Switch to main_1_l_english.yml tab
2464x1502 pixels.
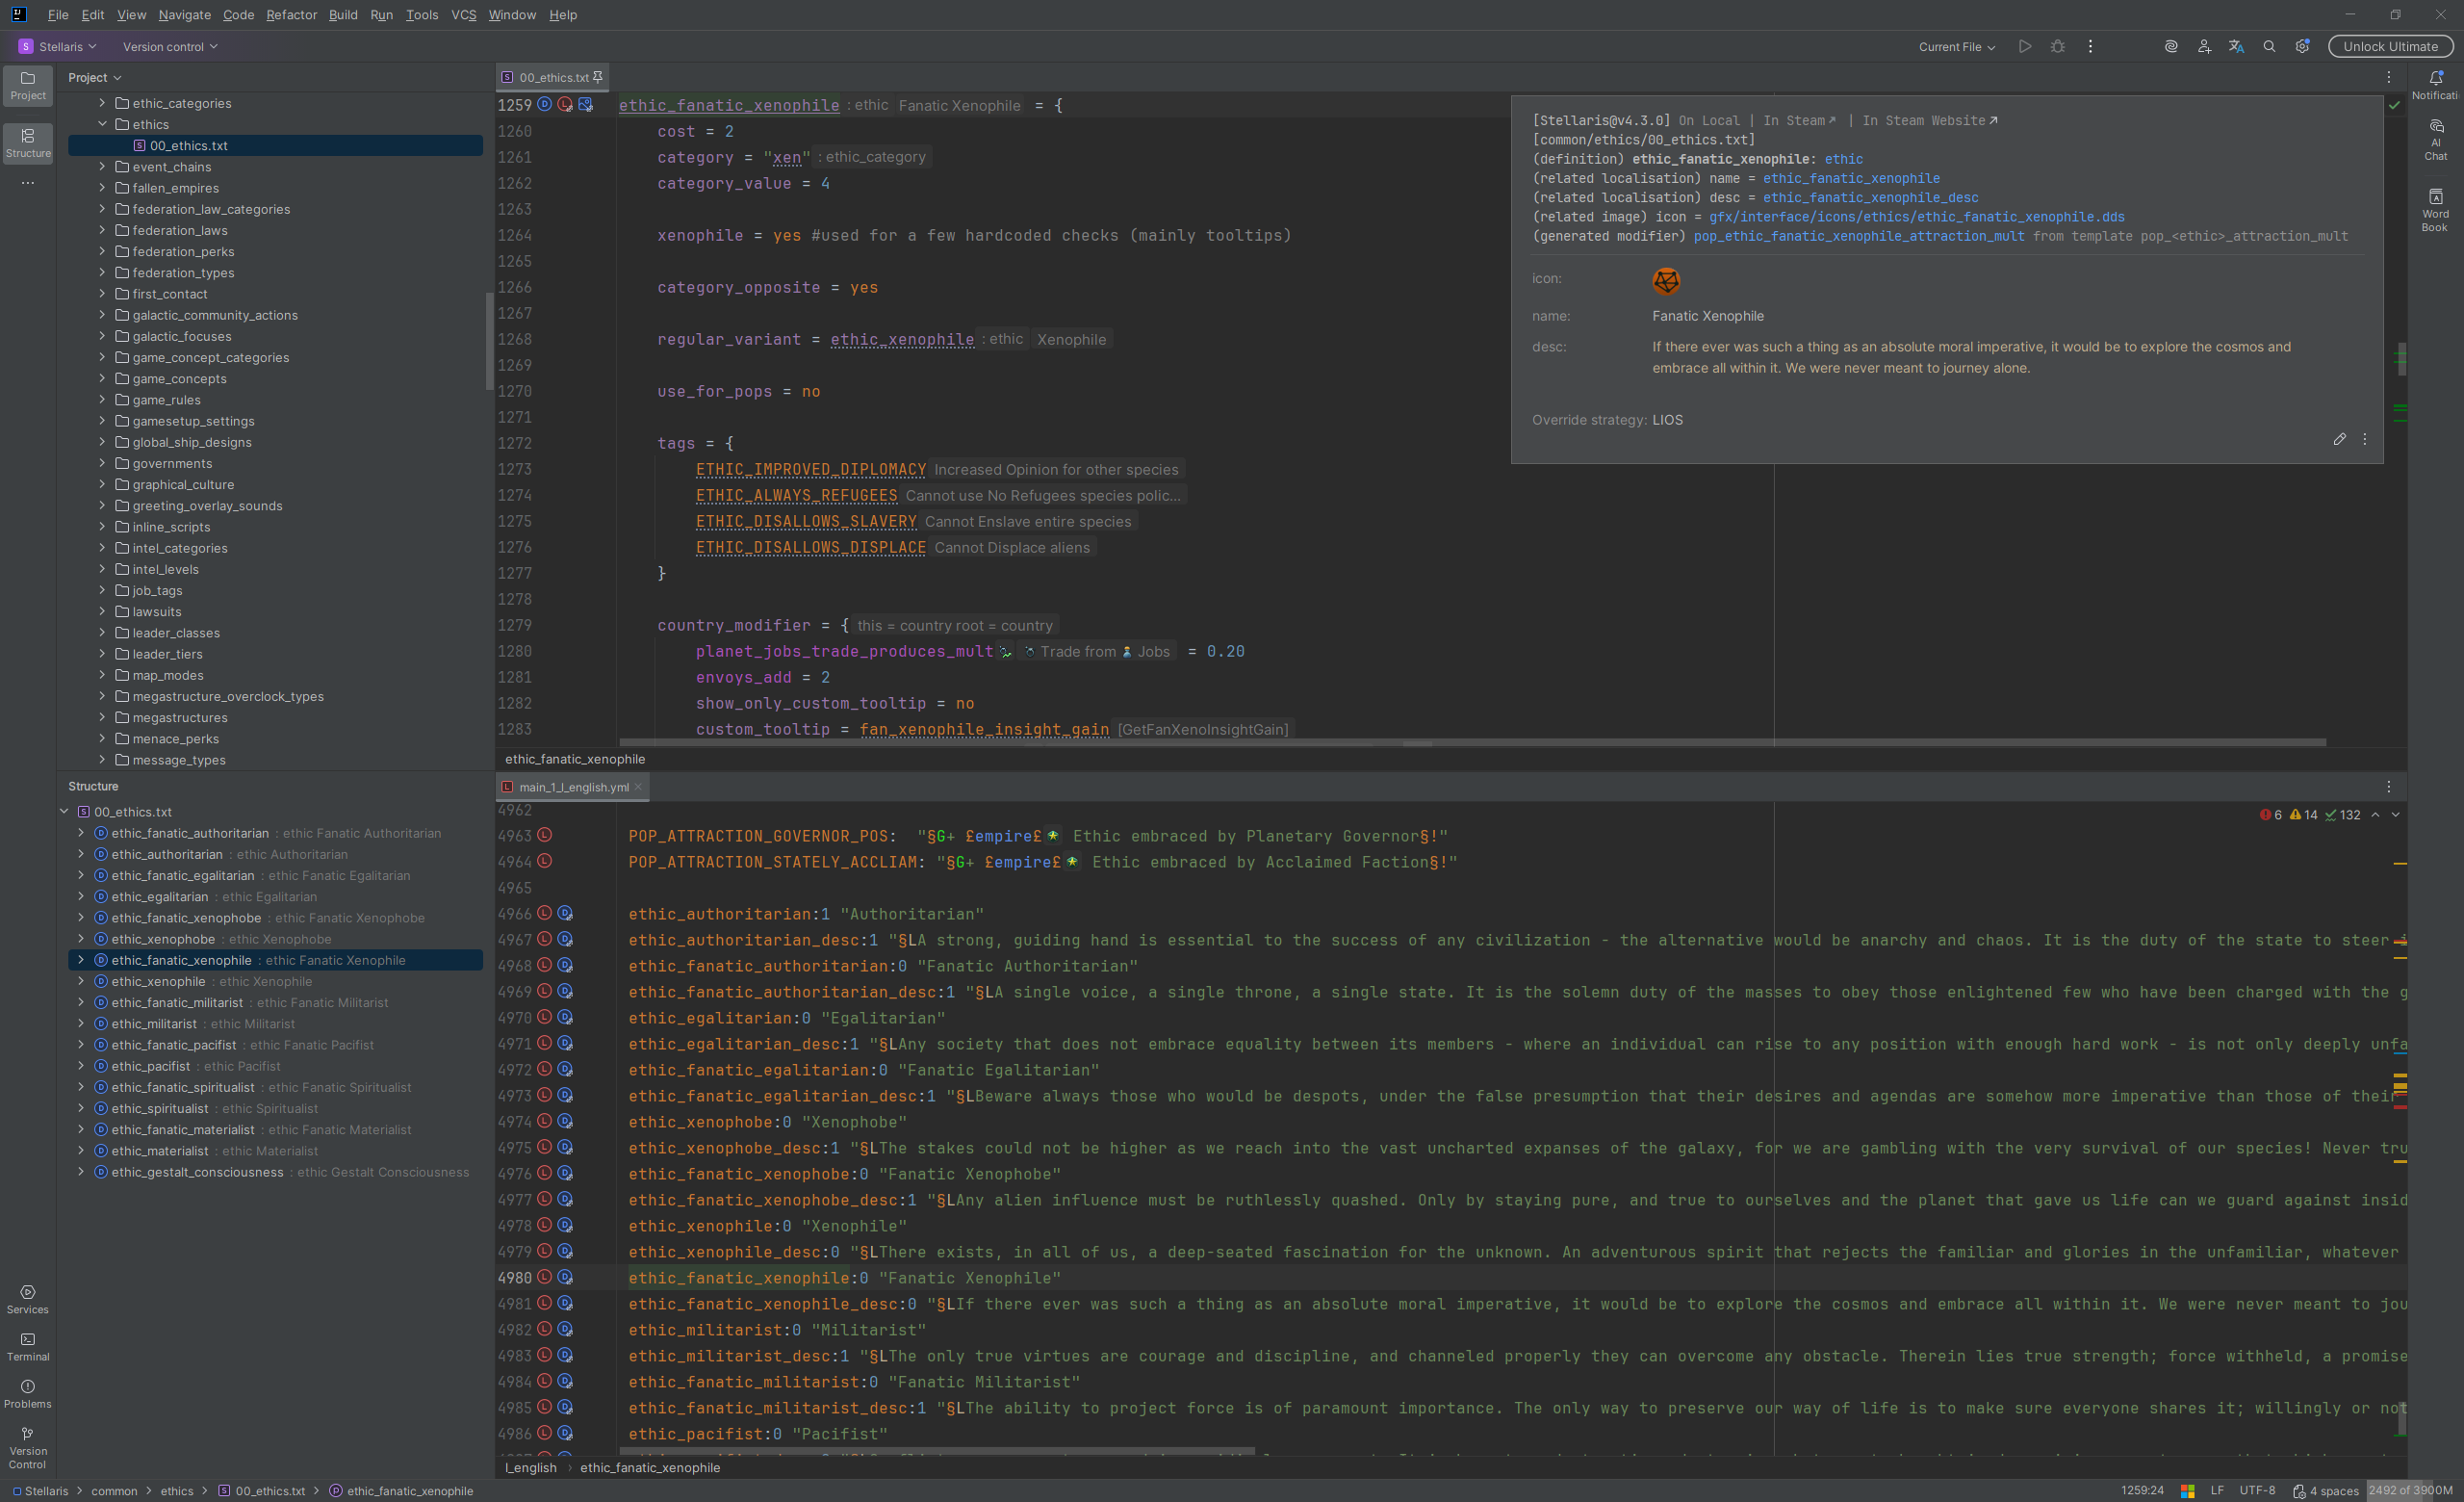click(573, 787)
